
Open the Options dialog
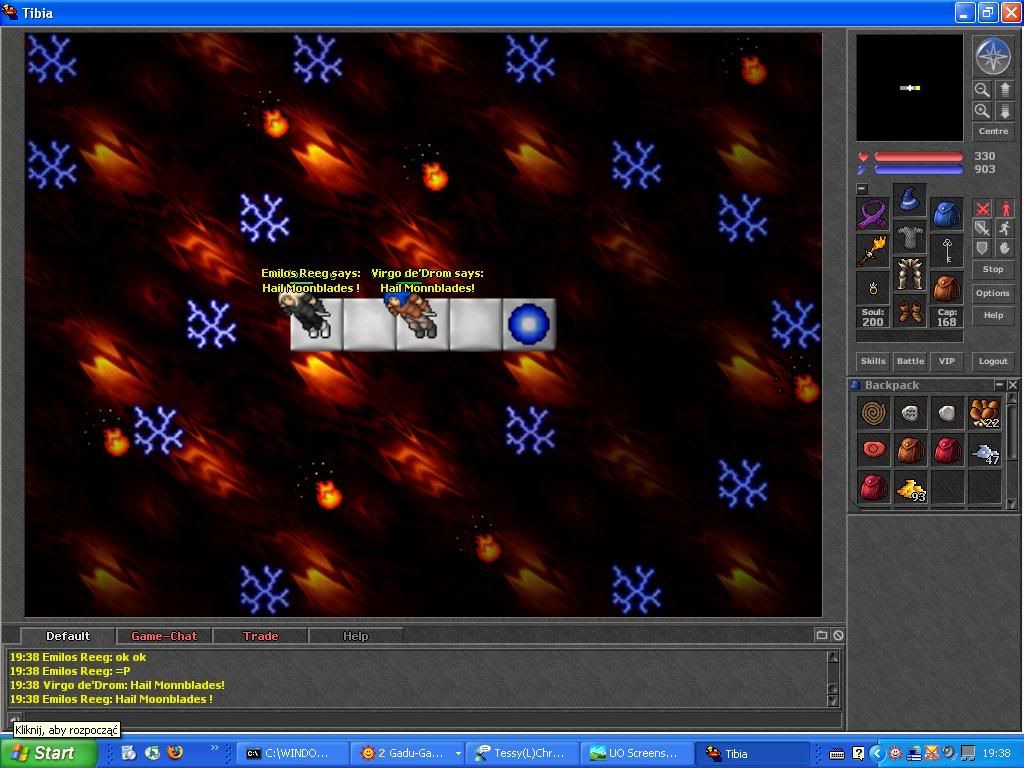point(993,293)
